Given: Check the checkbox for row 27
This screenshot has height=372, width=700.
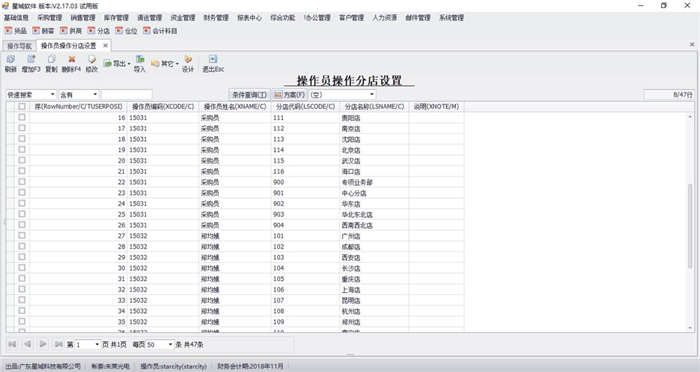Looking at the screenshot, I should pyautogui.click(x=21, y=235).
